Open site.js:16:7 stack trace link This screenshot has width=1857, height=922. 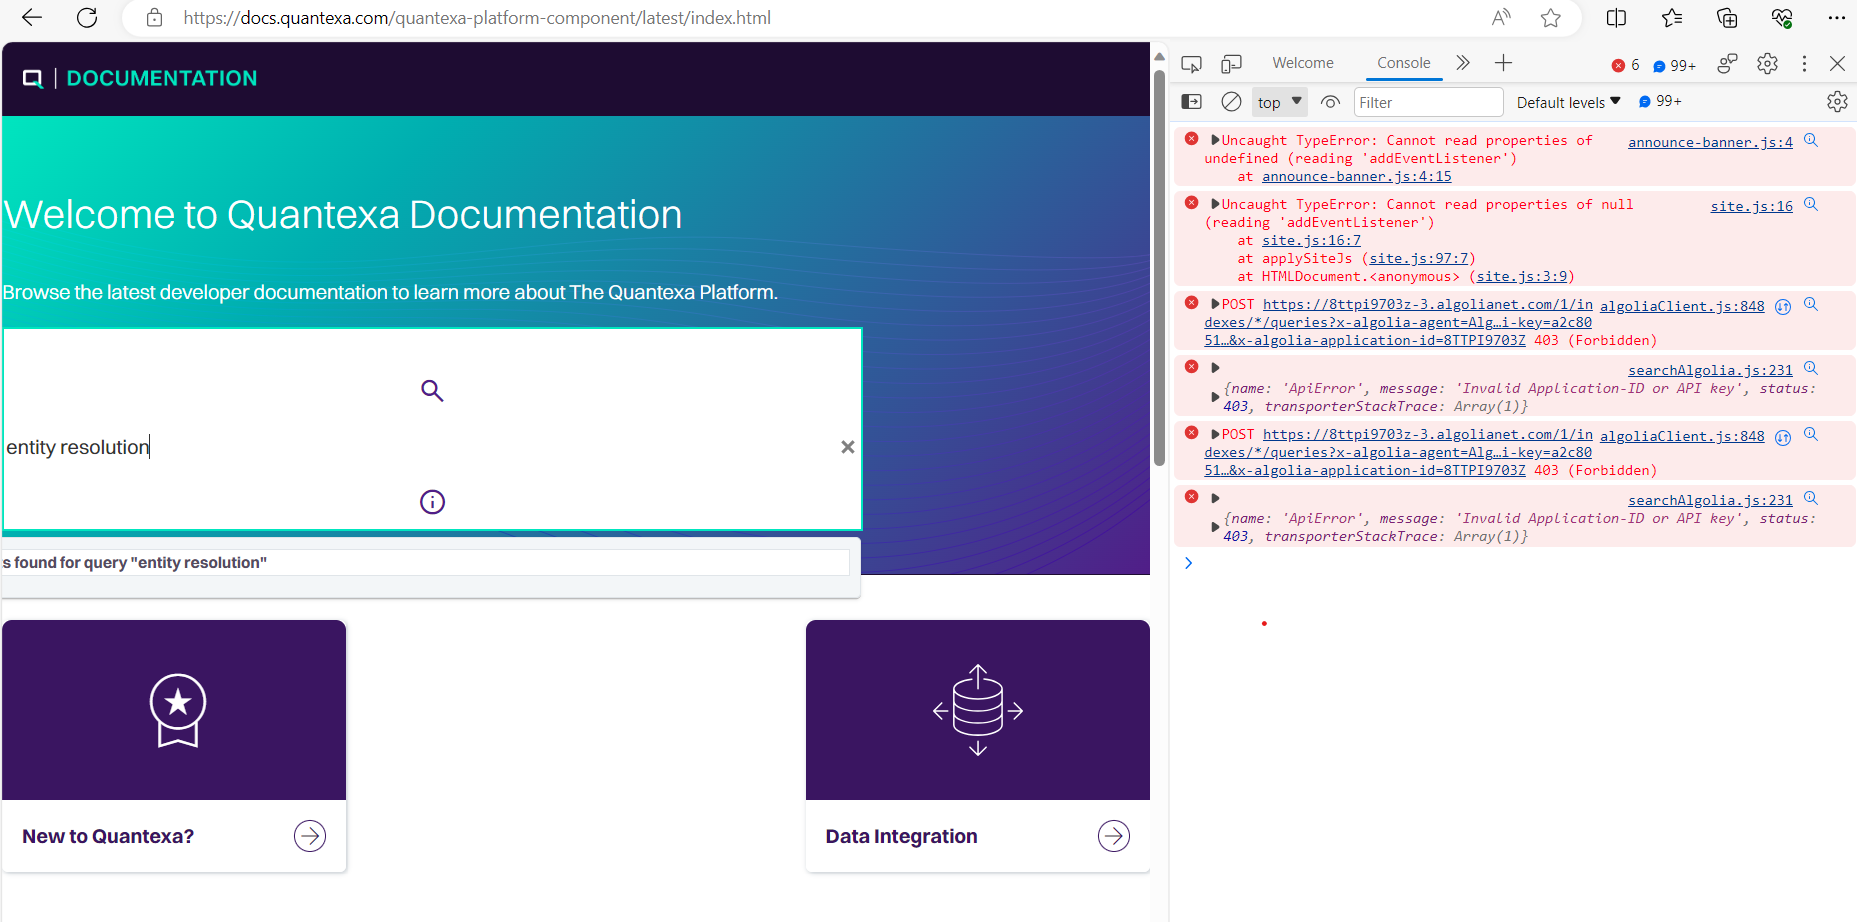pyautogui.click(x=1311, y=240)
